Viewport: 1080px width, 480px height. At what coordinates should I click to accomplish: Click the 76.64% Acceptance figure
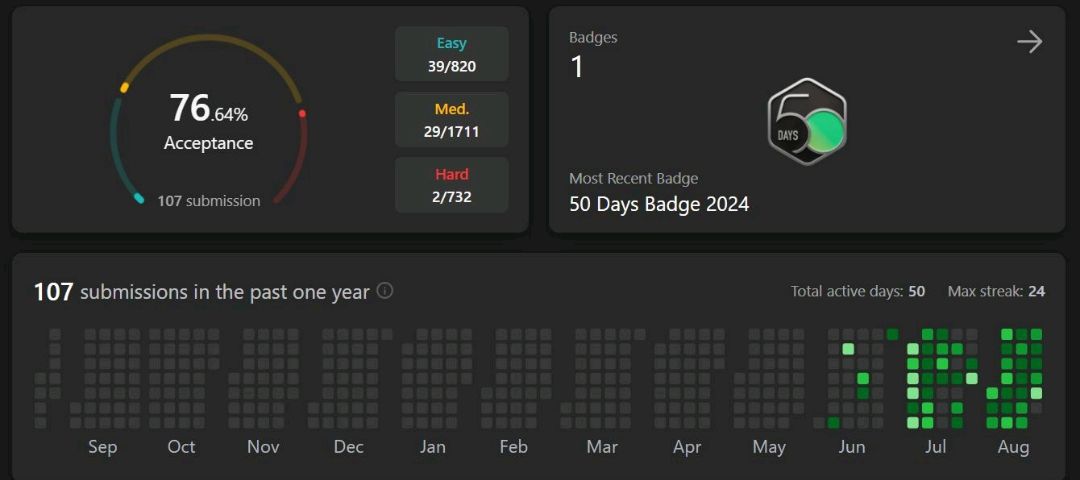pyautogui.click(x=209, y=122)
